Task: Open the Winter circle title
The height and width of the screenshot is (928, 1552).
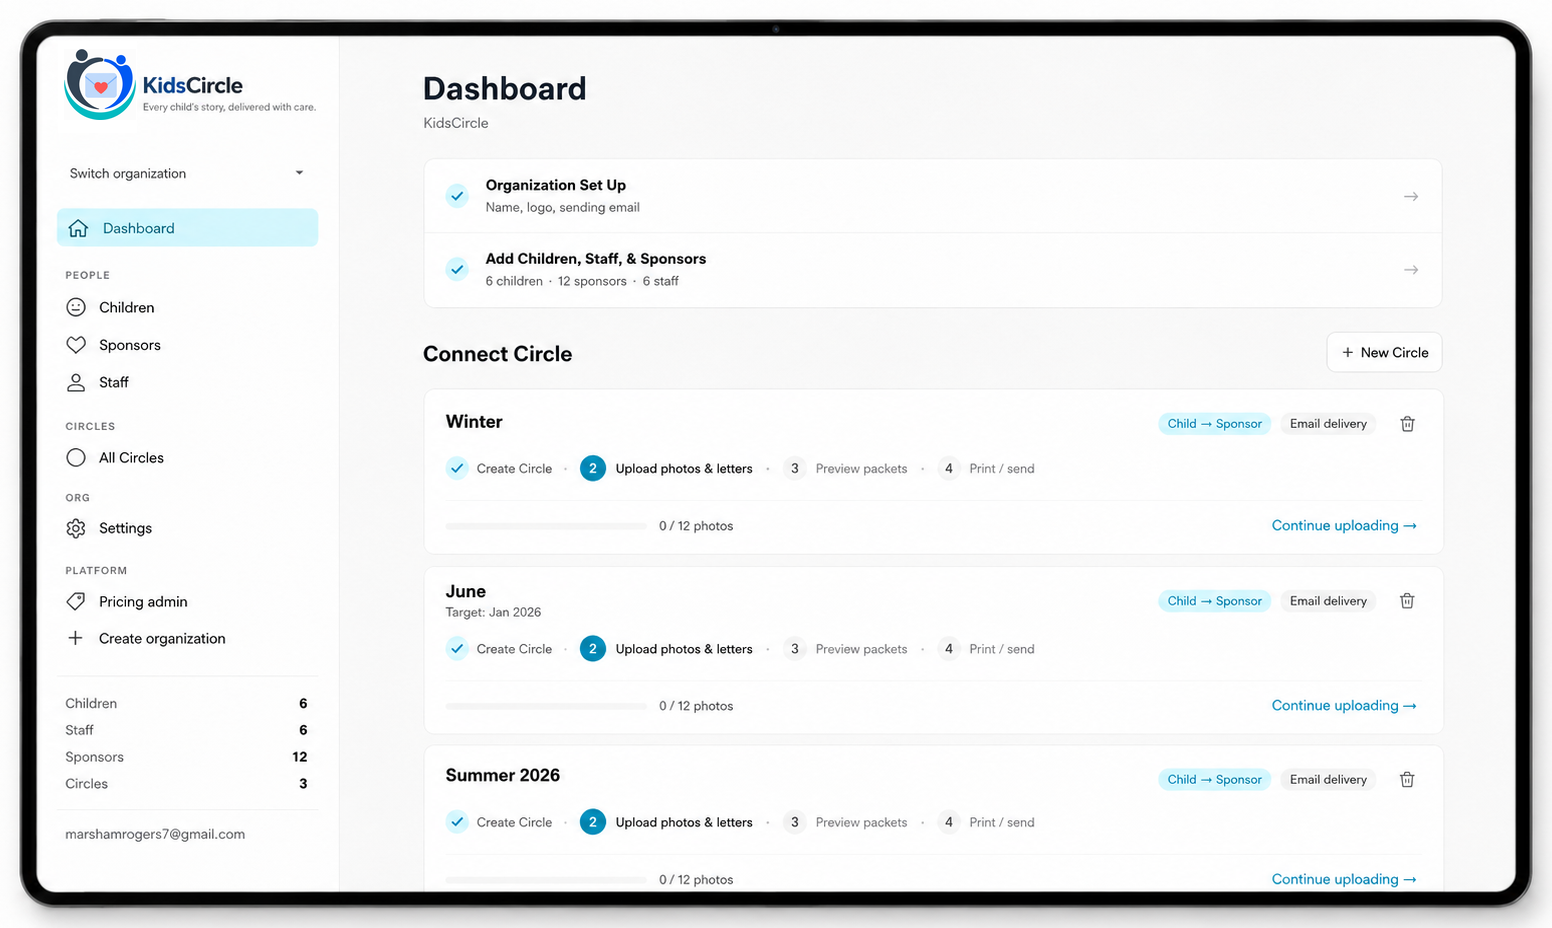Action: coord(474,422)
